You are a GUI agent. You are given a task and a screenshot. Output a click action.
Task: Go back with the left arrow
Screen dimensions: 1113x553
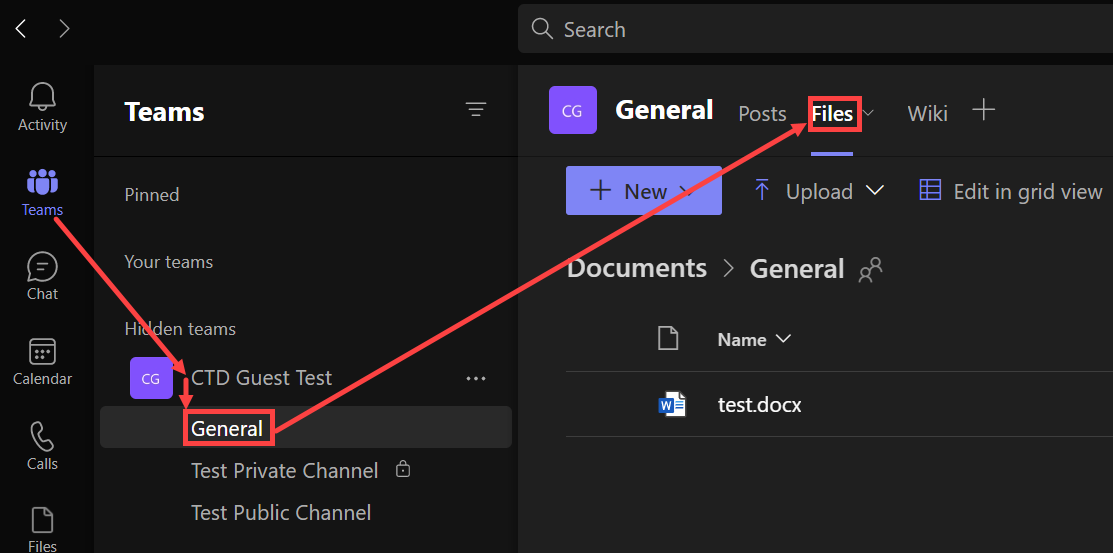(x=21, y=28)
